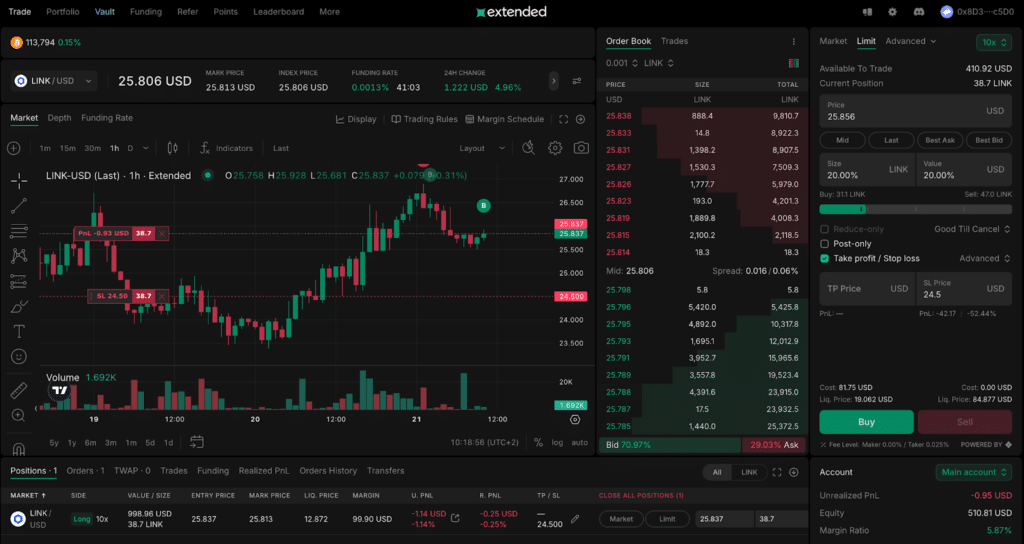Open the Discord link icon
Image resolution: width=1024 pixels, height=544 pixels.
pyautogui.click(x=919, y=12)
